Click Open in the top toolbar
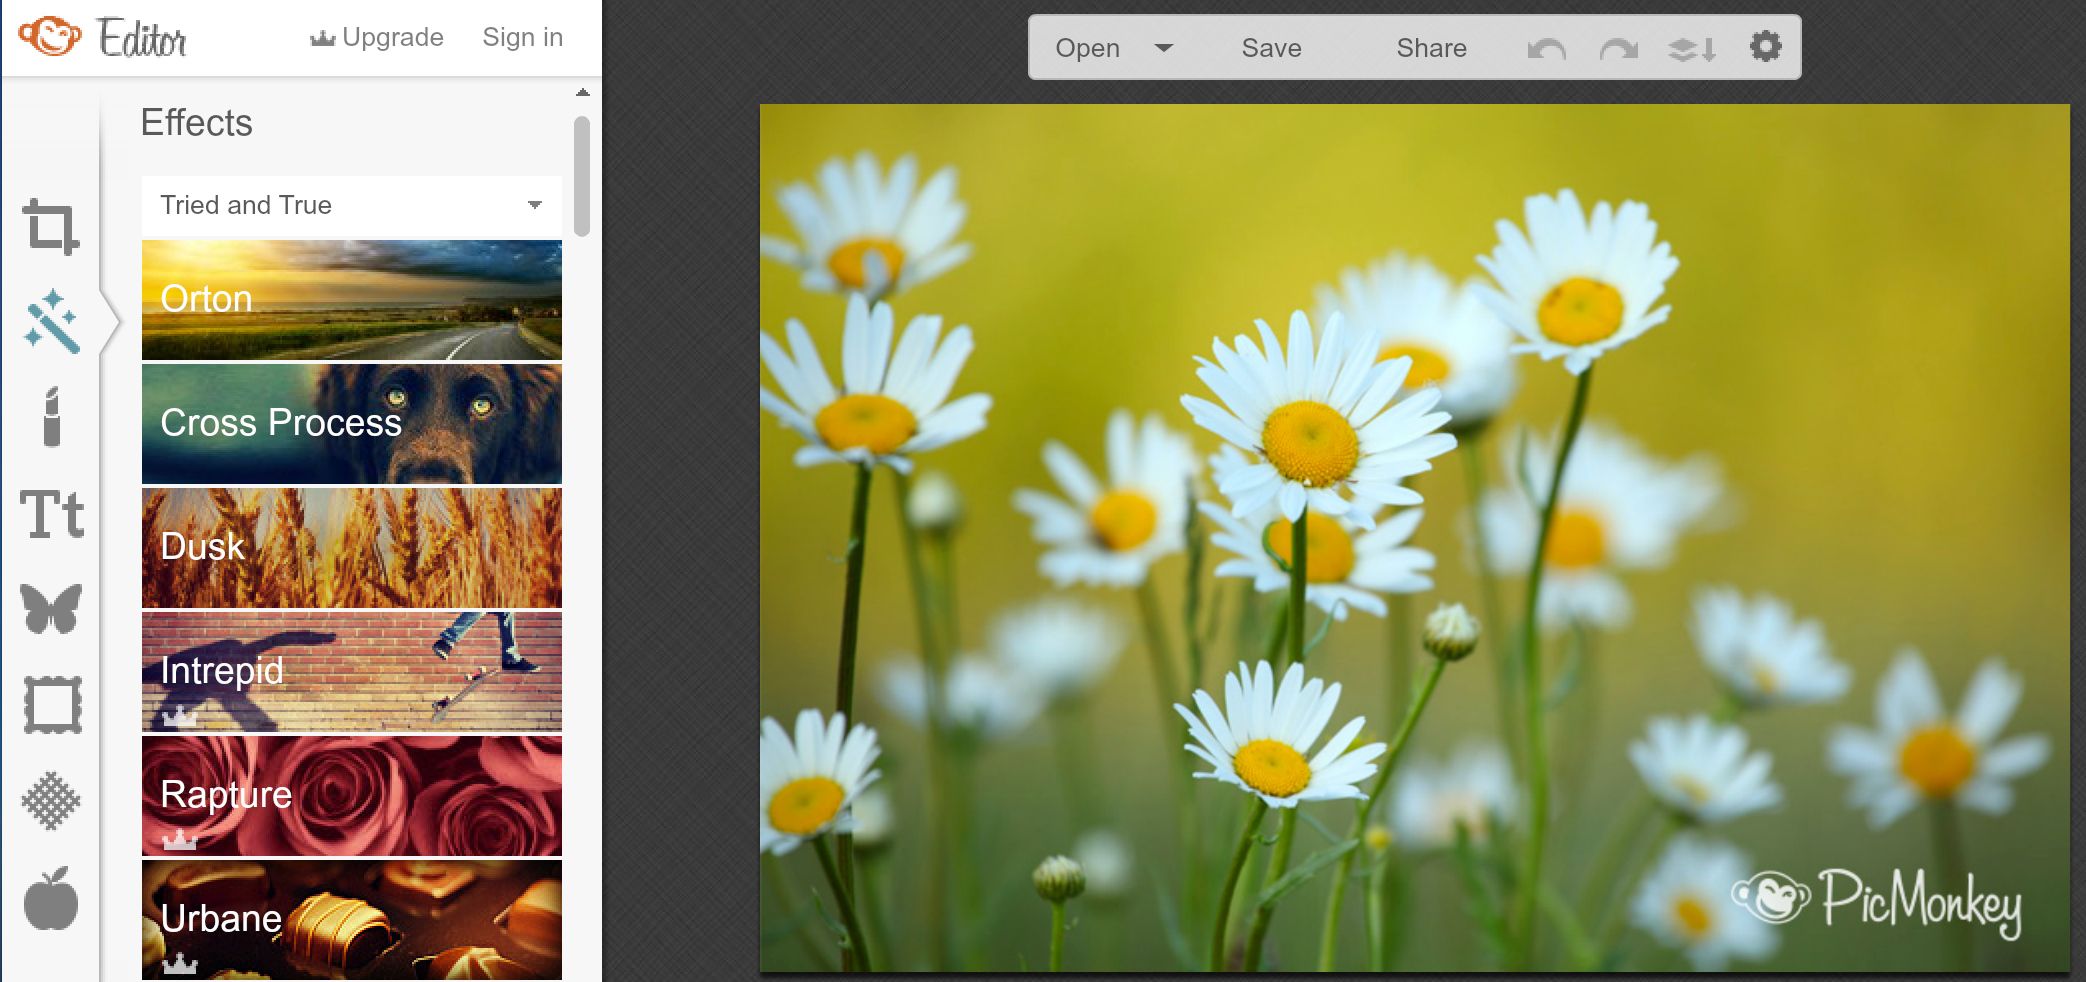The height and width of the screenshot is (982, 2086). coord(1087,48)
